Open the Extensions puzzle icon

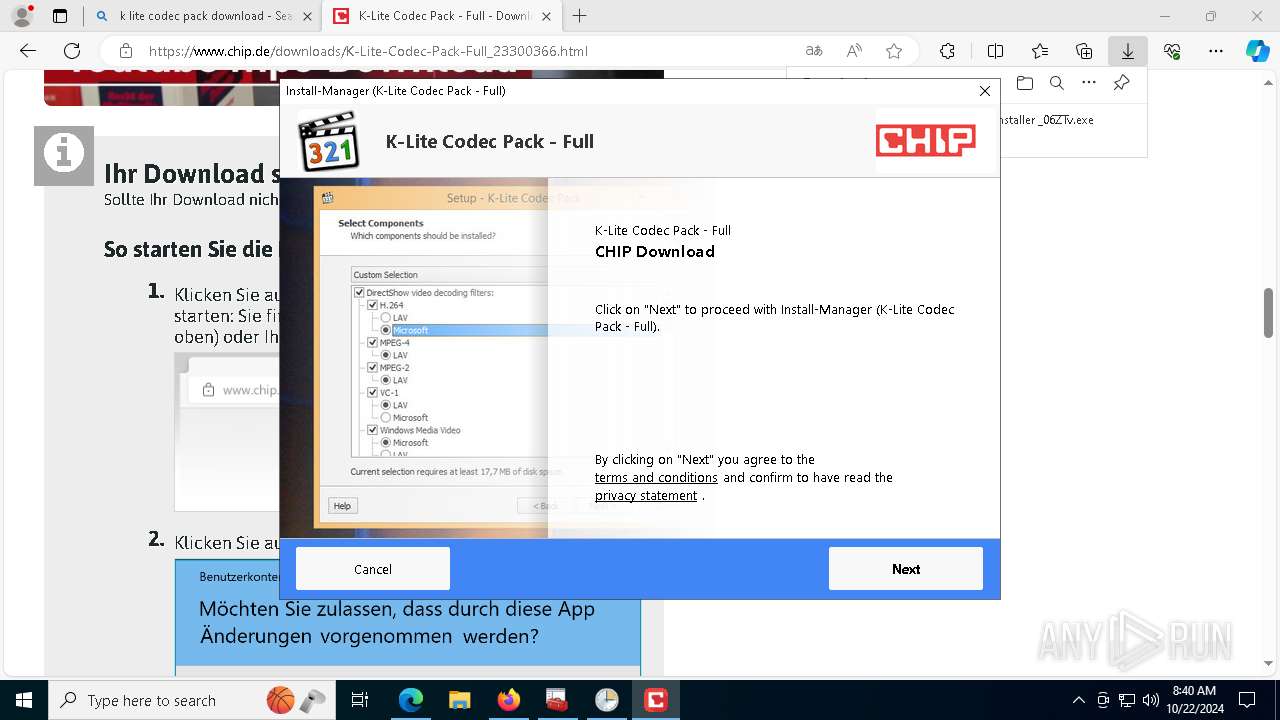tap(947, 51)
